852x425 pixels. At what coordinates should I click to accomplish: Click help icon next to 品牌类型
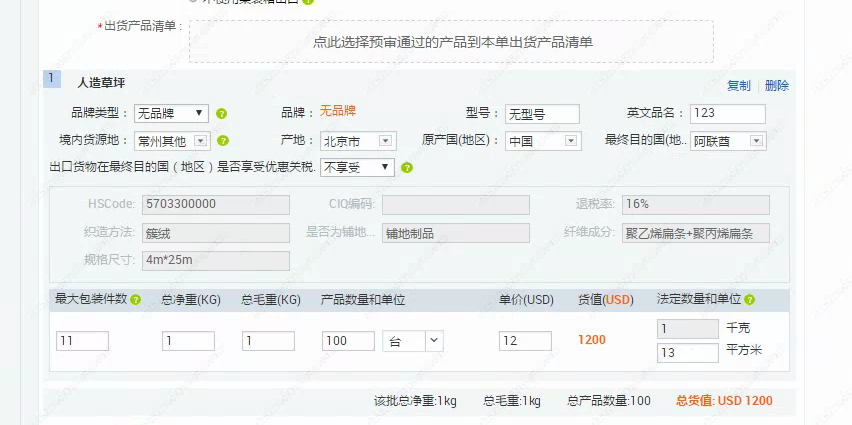222,114
